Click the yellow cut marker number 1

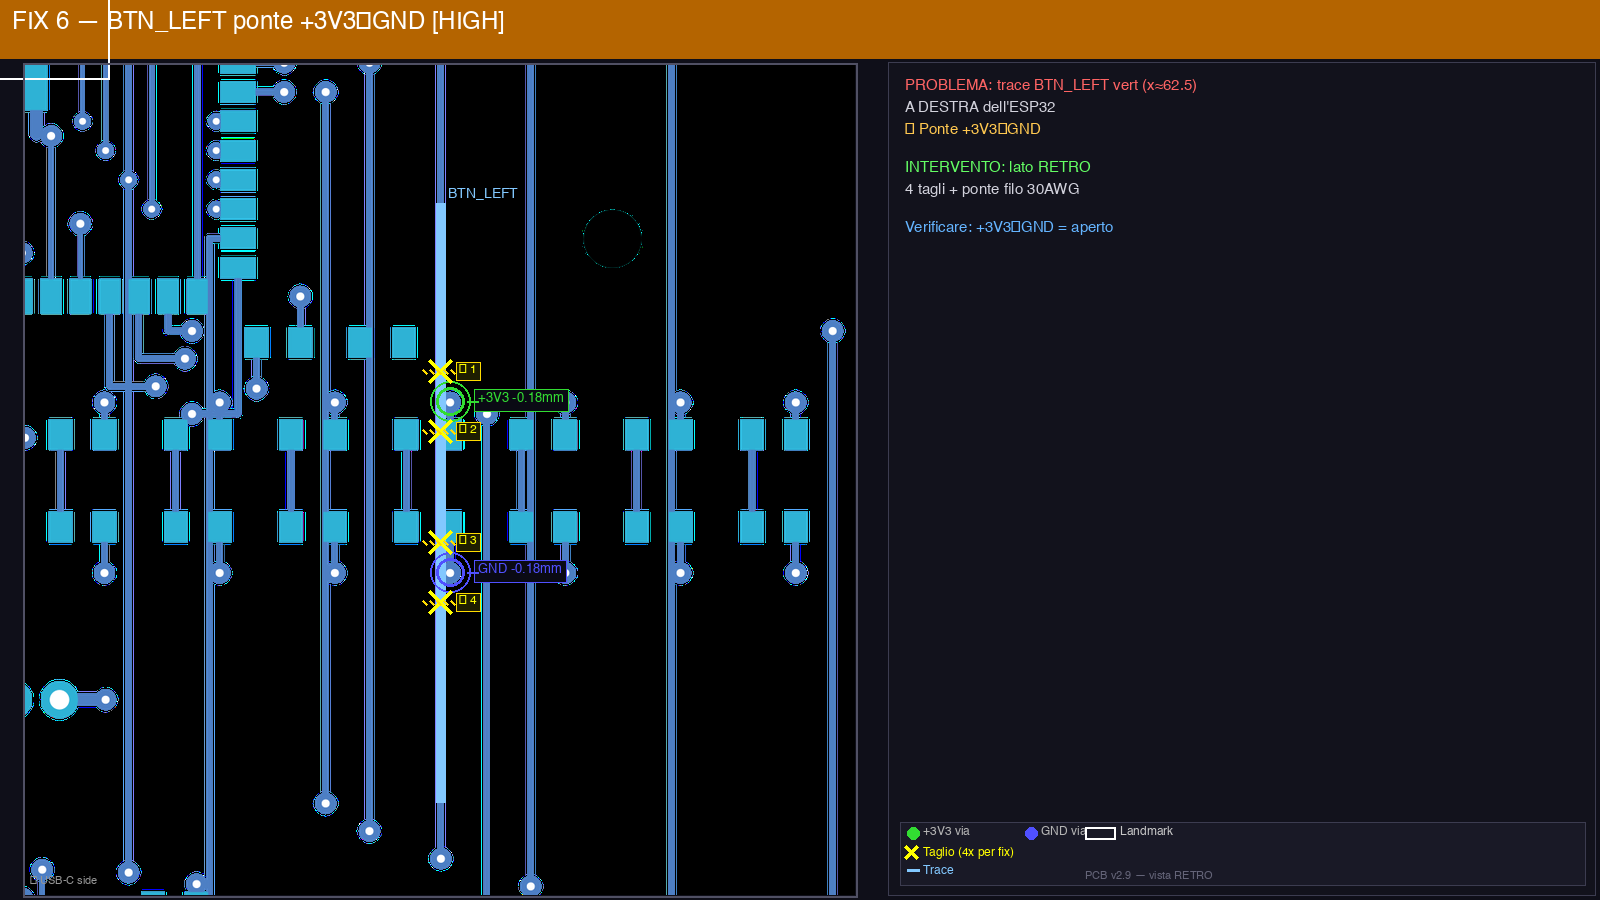coord(440,372)
